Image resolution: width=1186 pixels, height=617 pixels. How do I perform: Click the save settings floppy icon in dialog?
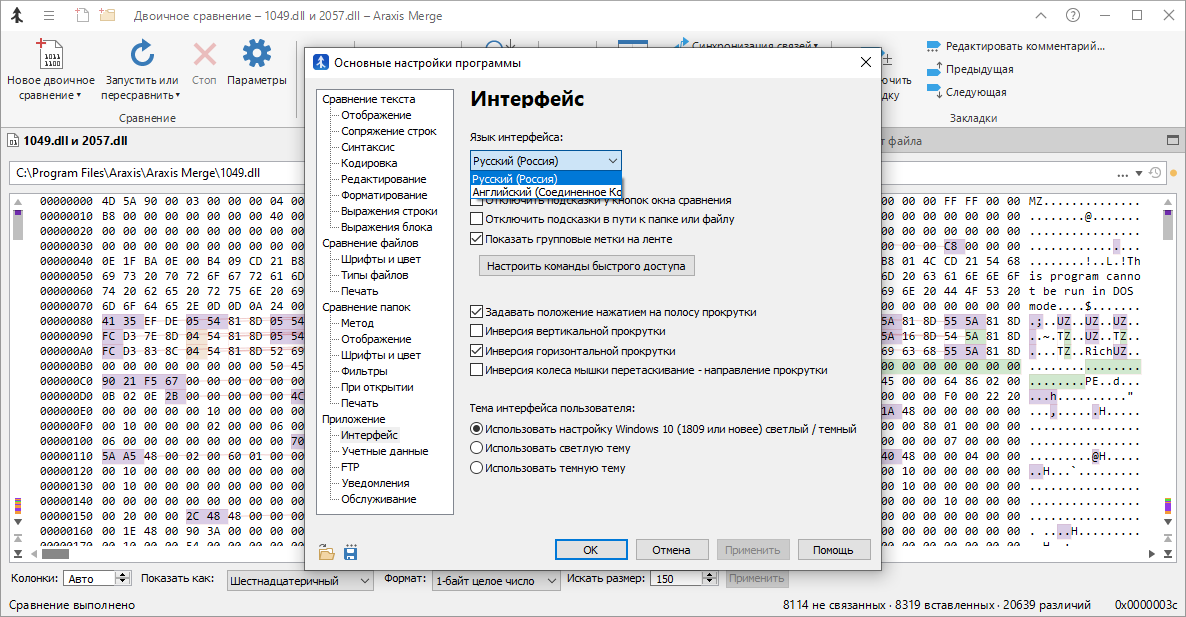coord(350,553)
